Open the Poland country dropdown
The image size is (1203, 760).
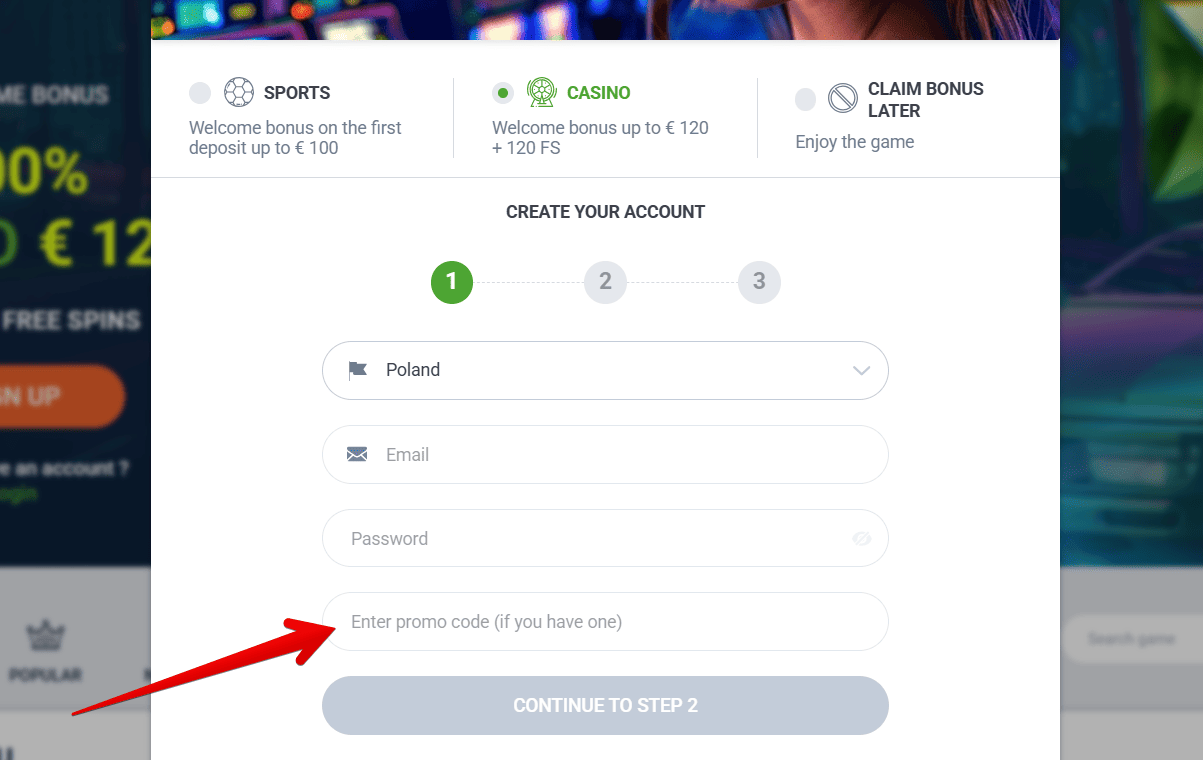coord(605,369)
